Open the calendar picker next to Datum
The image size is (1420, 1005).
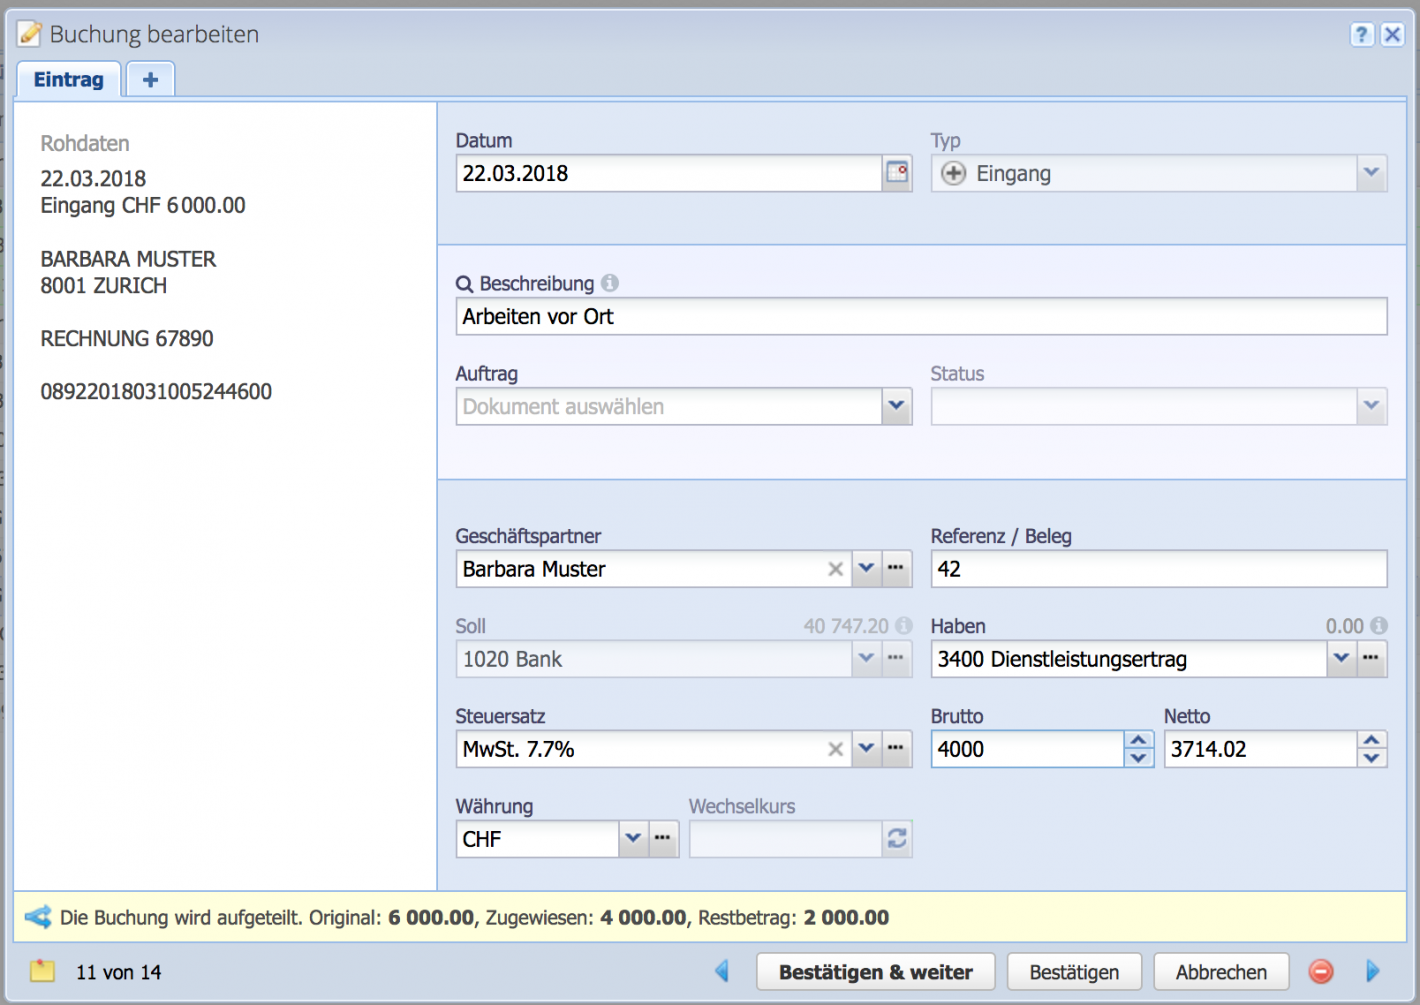pos(897,173)
